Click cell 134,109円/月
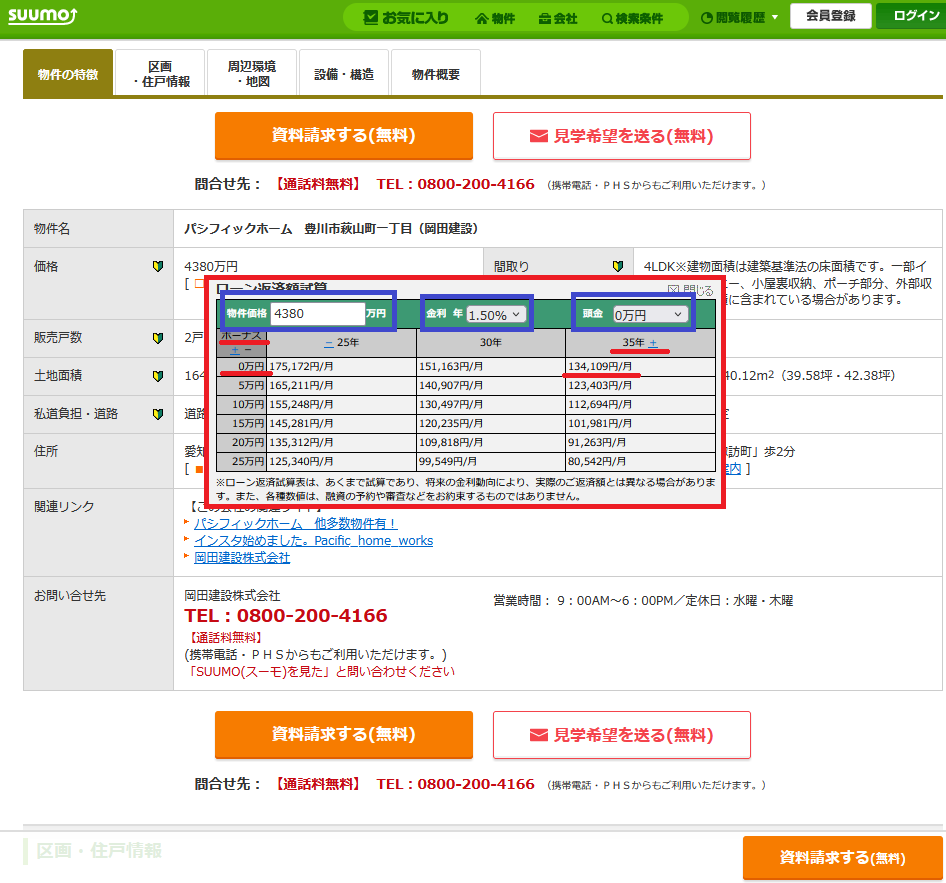The width and height of the screenshot is (946, 883). [x=640, y=366]
